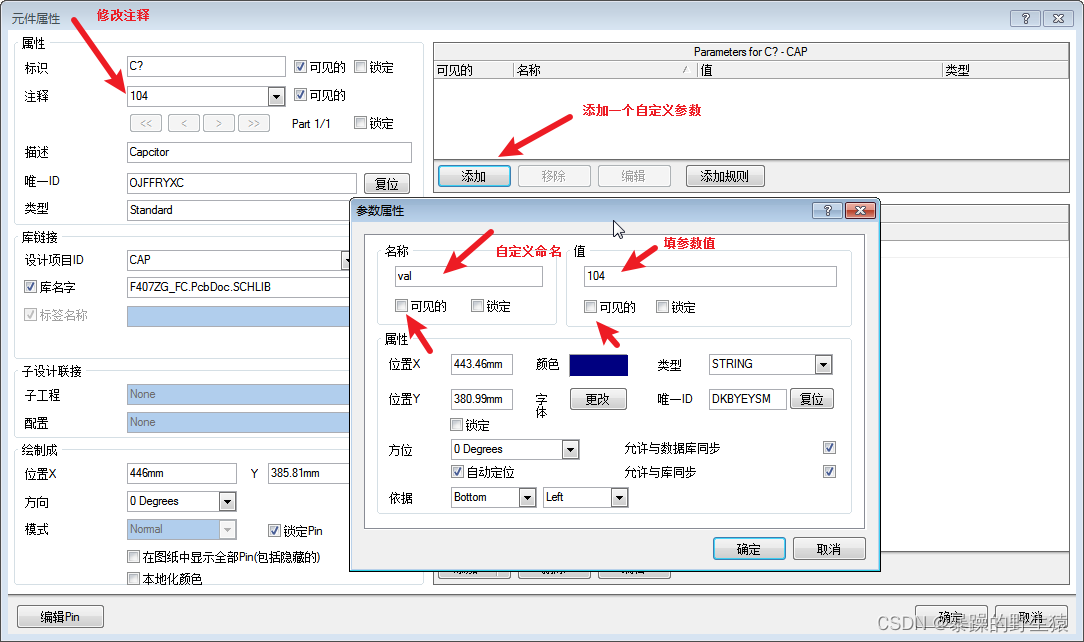Go to the next part (>) arrow
This screenshot has width=1084, height=642.
(x=219, y=123)
